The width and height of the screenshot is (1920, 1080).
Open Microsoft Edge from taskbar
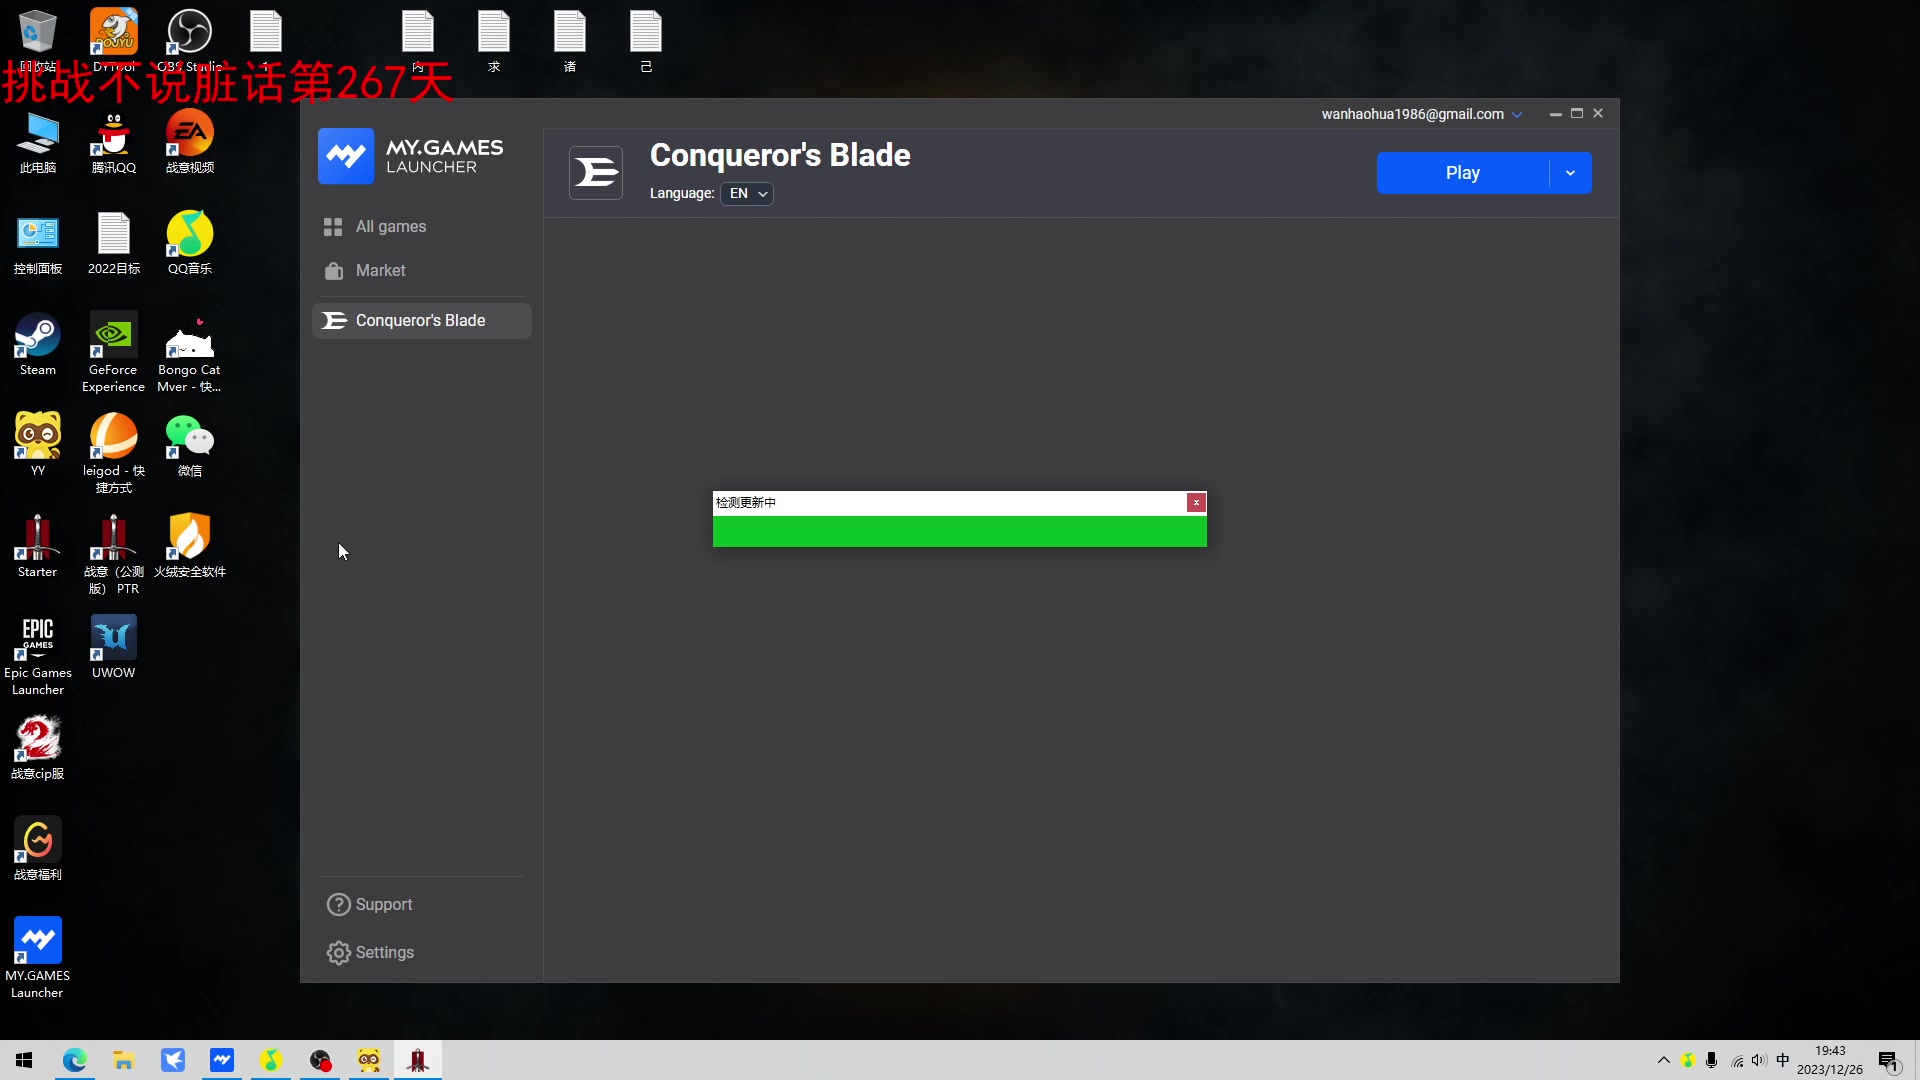[75, 1060]
